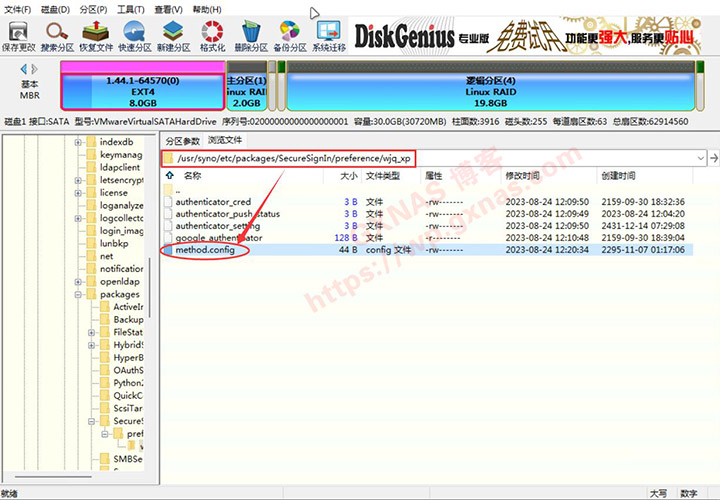
Task: Switch to the 分区参数 tab
Action: [183, 141]
